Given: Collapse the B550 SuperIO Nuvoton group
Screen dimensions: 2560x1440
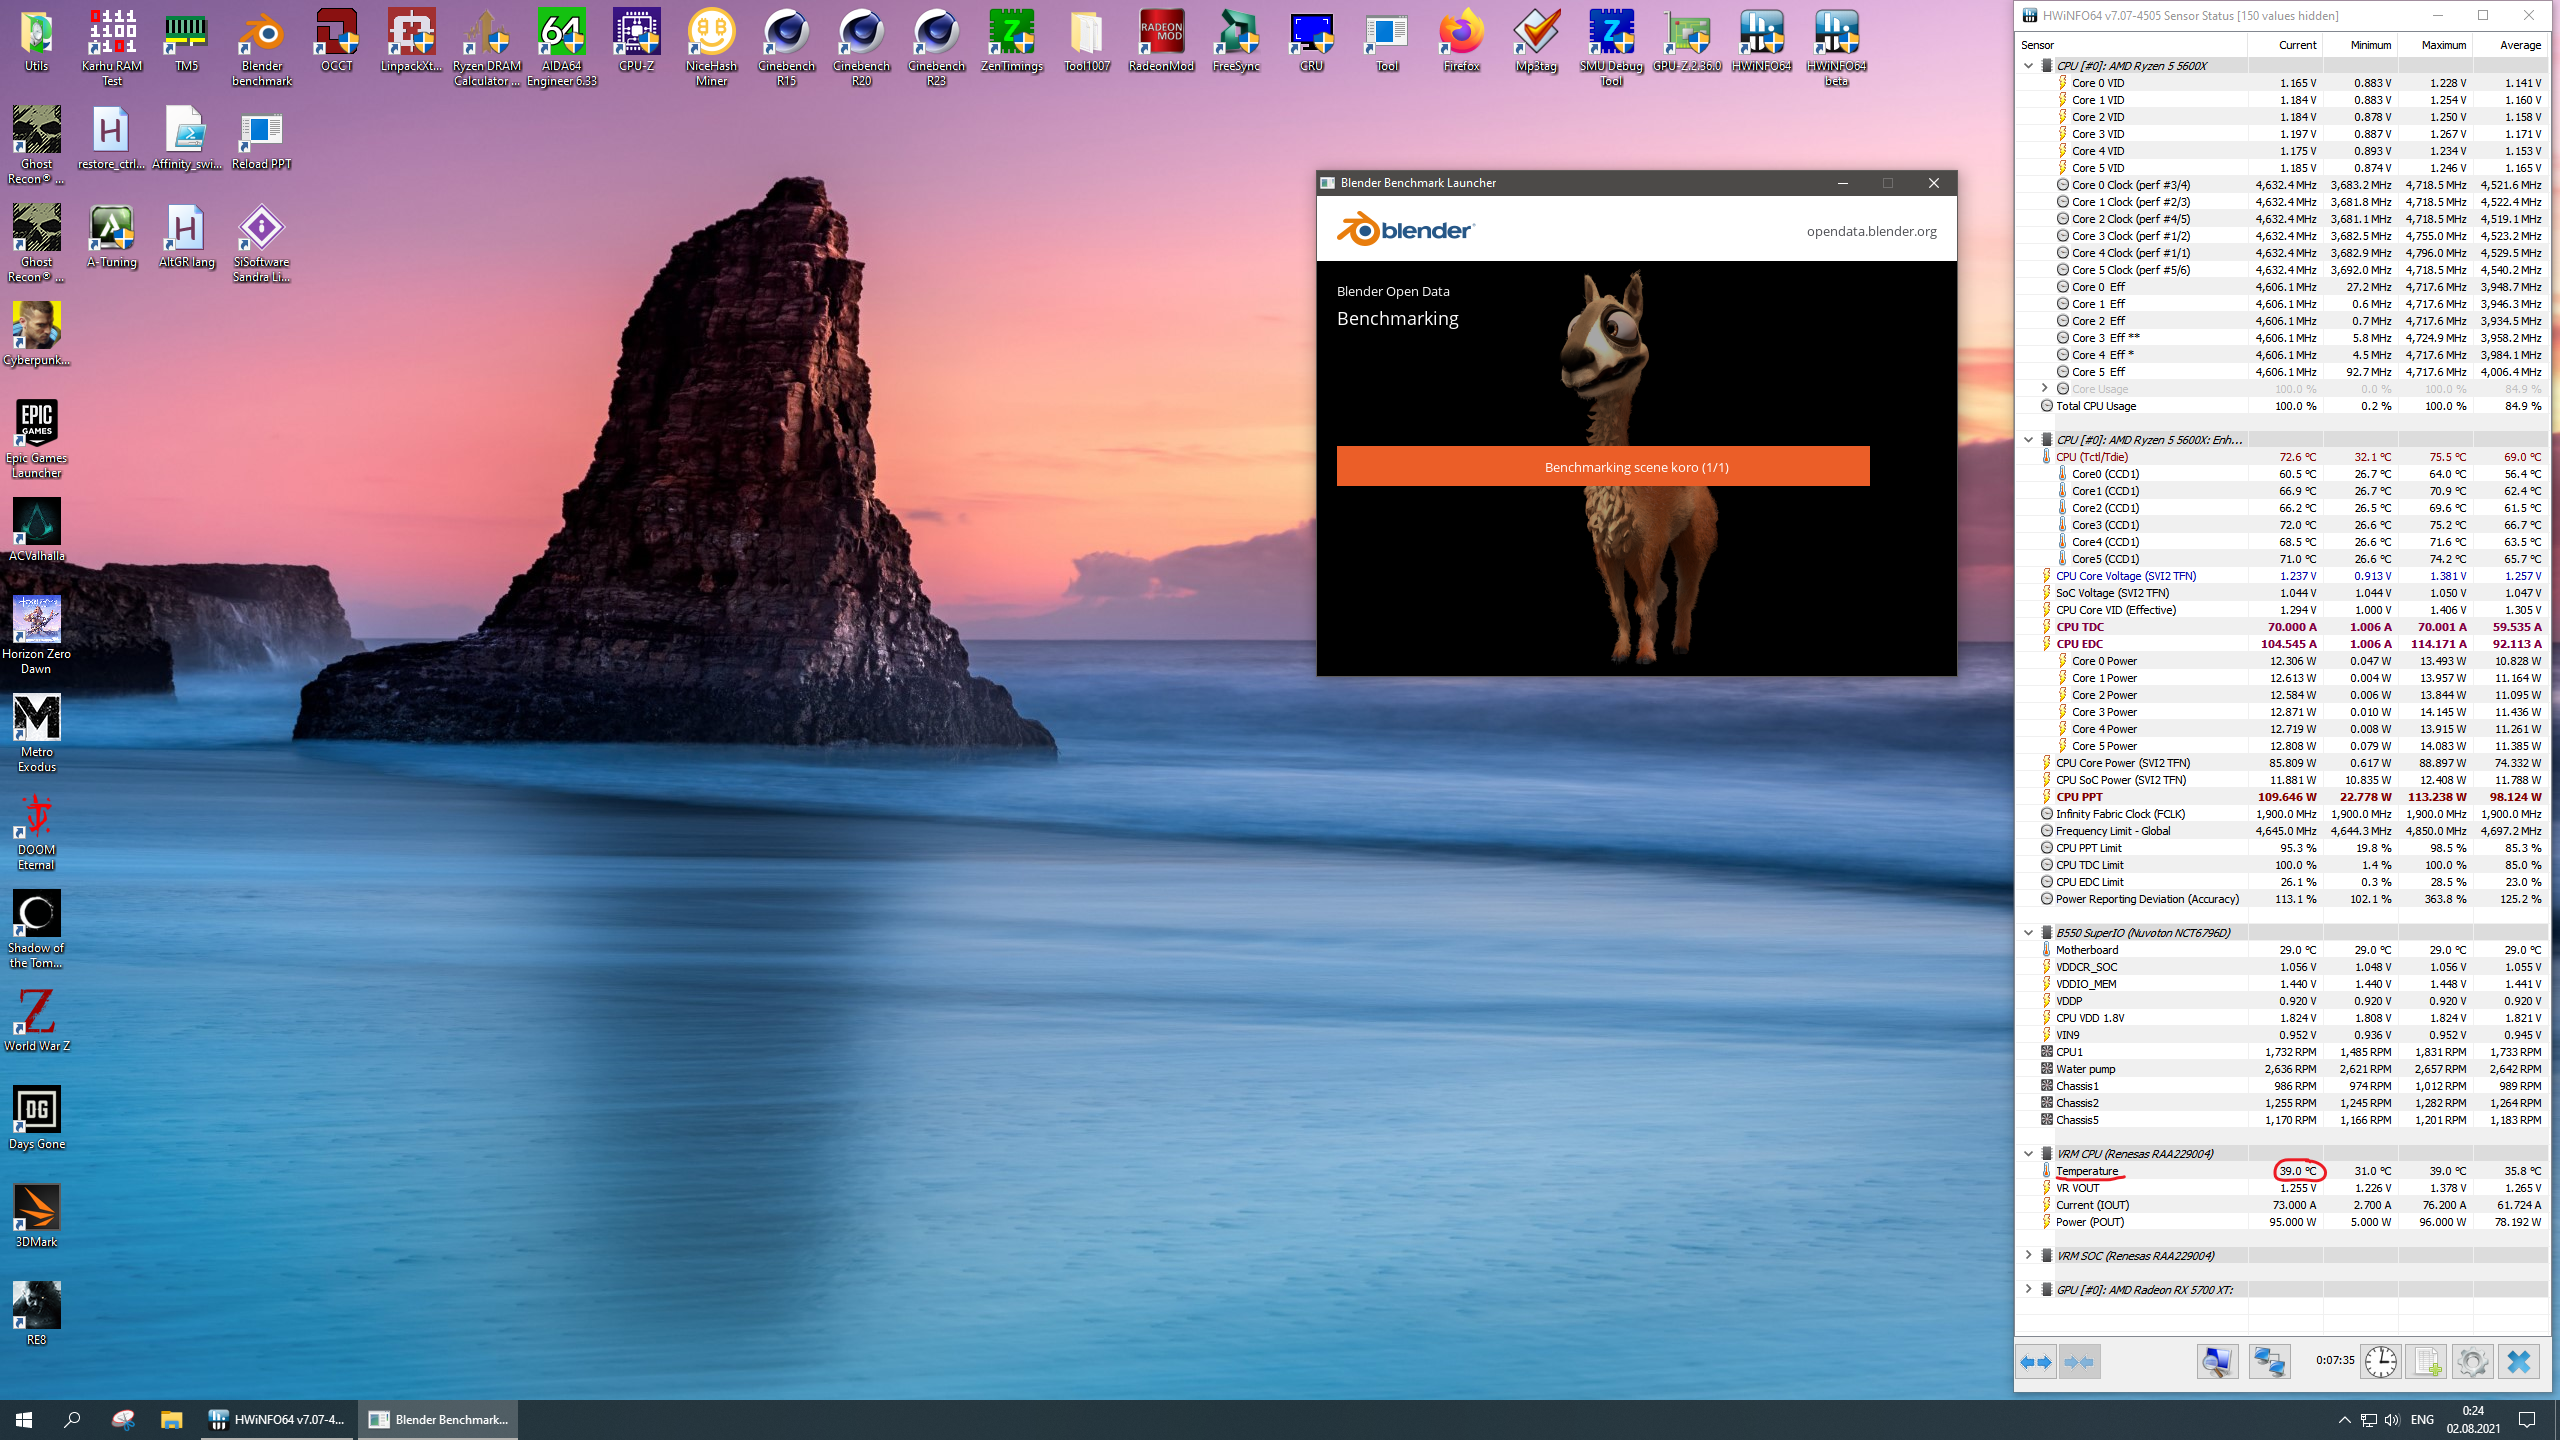Looking at the screenshot, I should (x=2028, y=932).
